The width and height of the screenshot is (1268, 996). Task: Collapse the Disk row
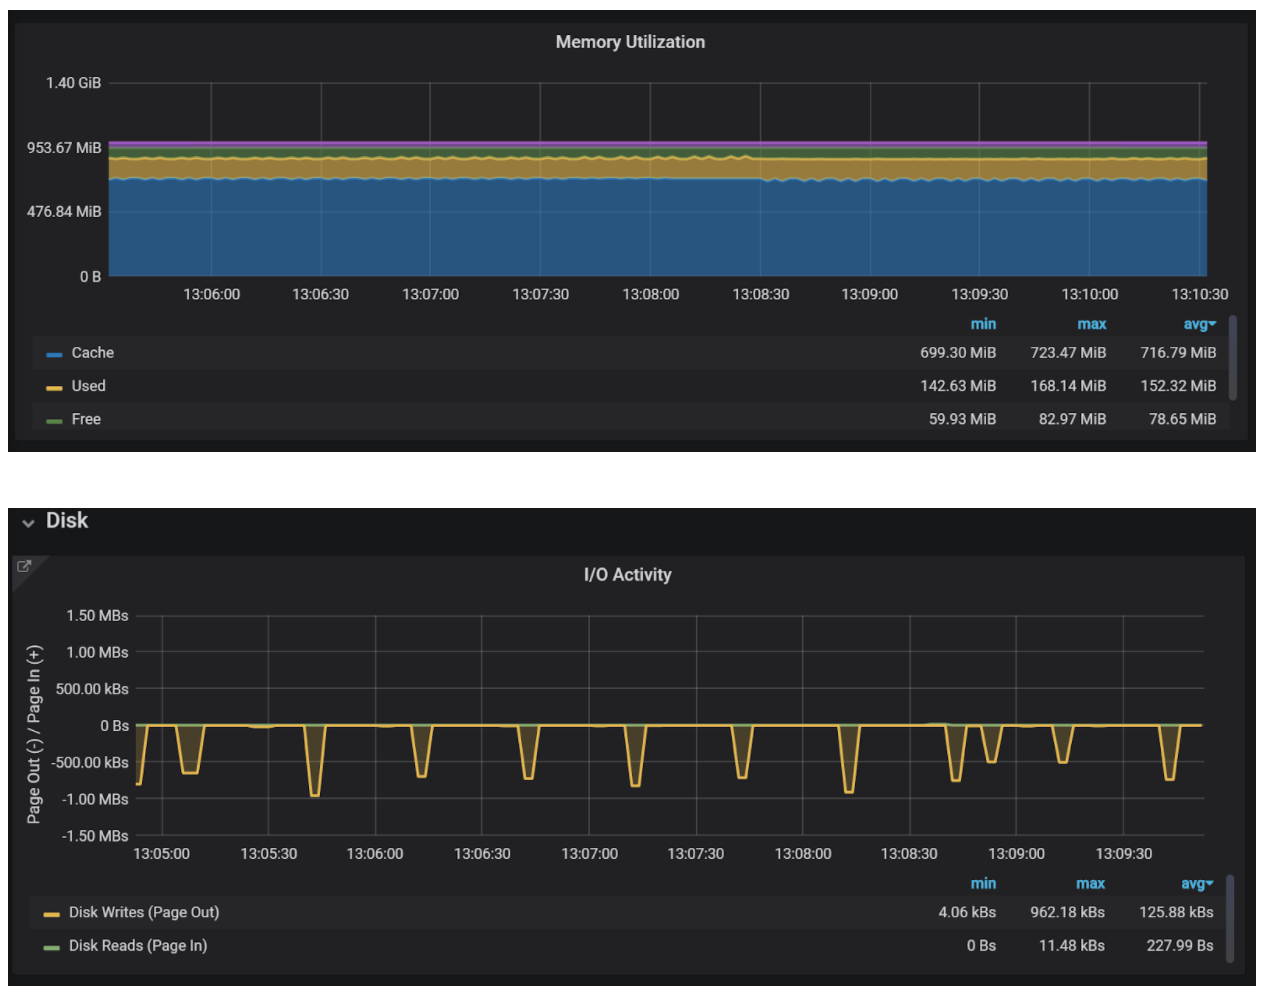pyautogui.click(x=28, y=522)
